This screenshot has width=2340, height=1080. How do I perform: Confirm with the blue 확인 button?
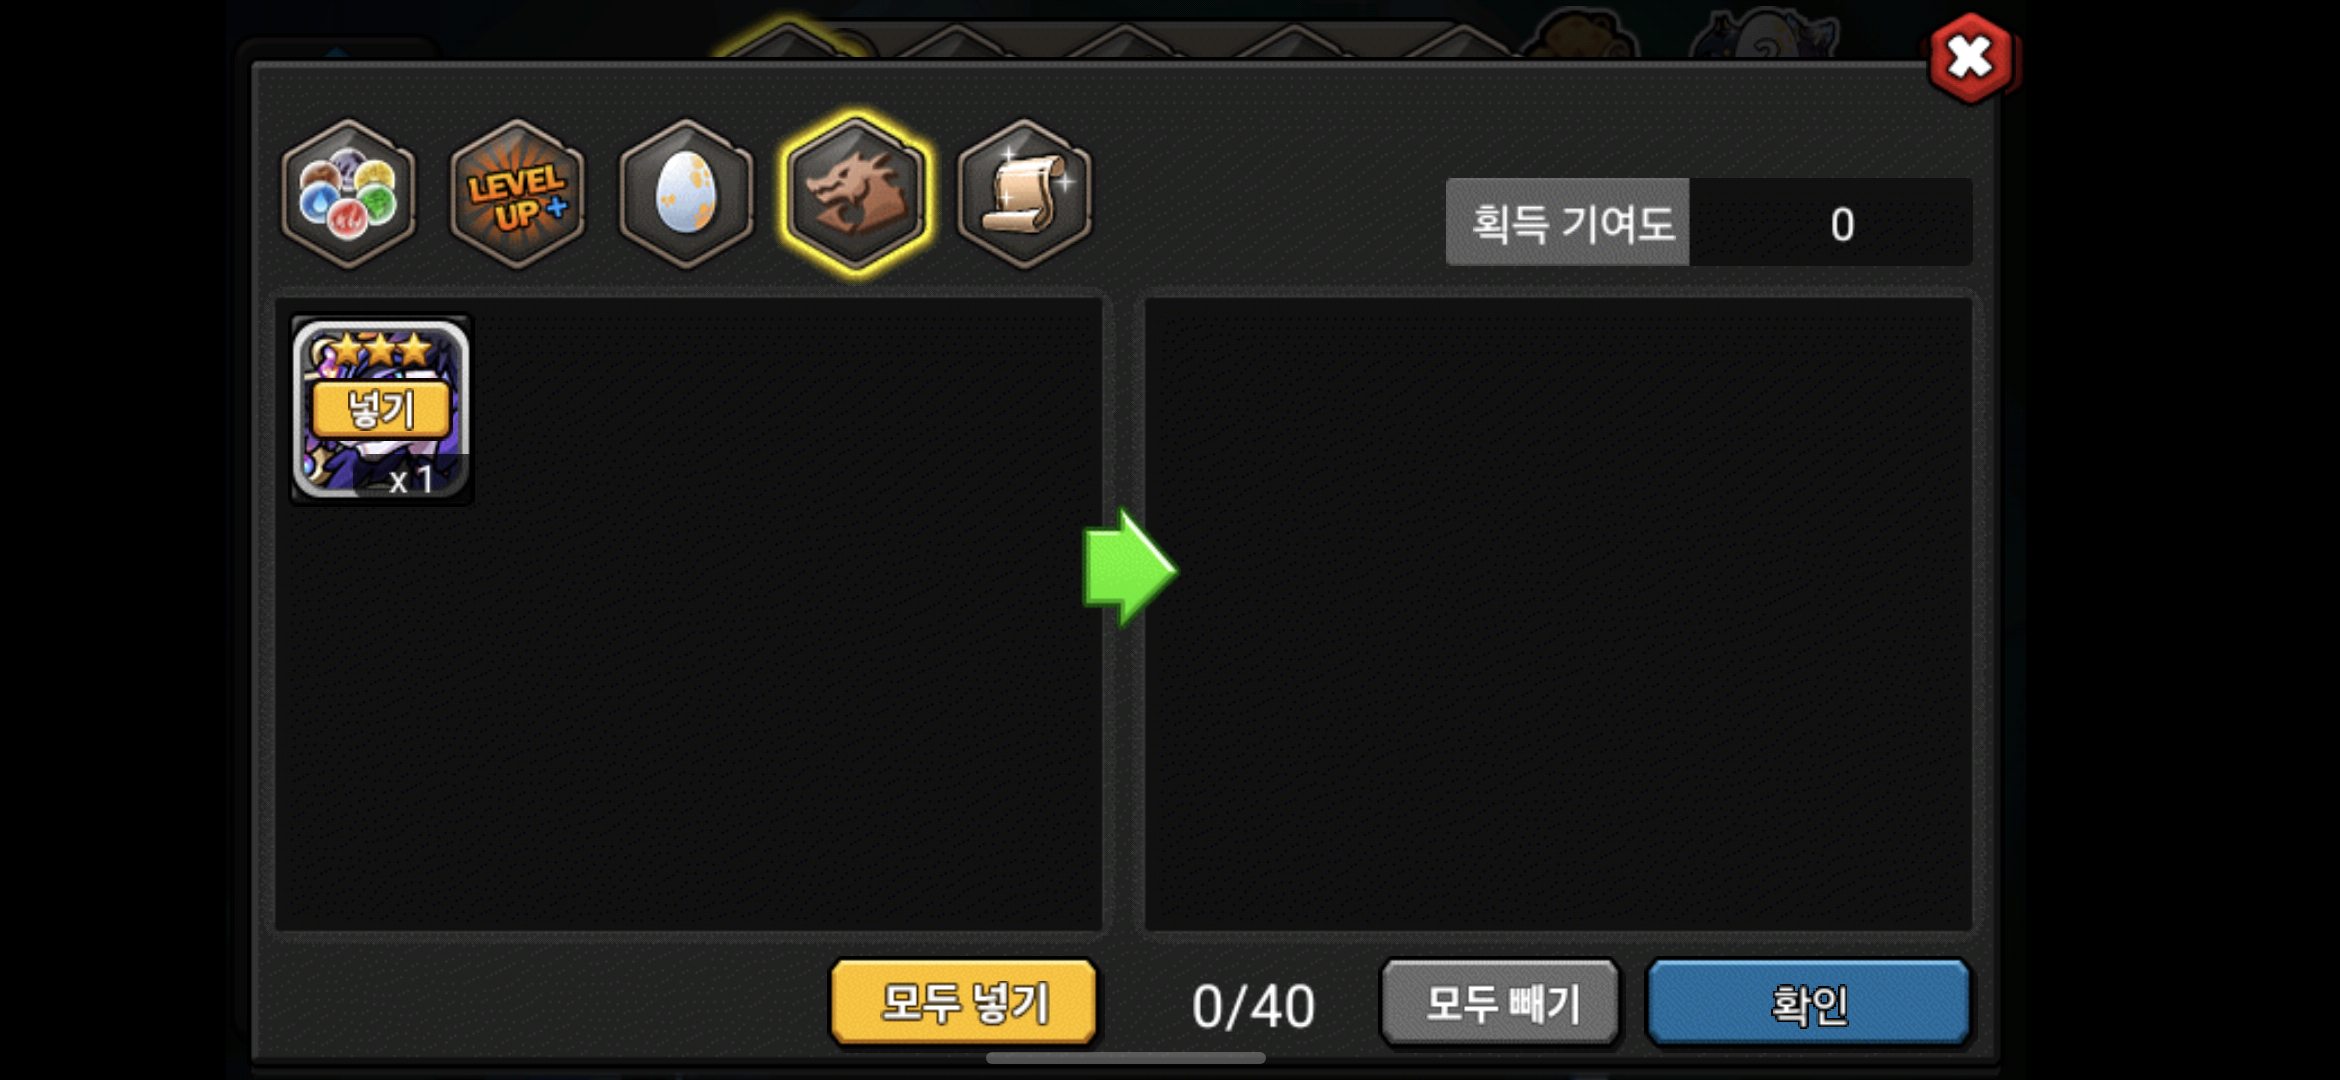pyautogui.click(x=1808, y=1002)
